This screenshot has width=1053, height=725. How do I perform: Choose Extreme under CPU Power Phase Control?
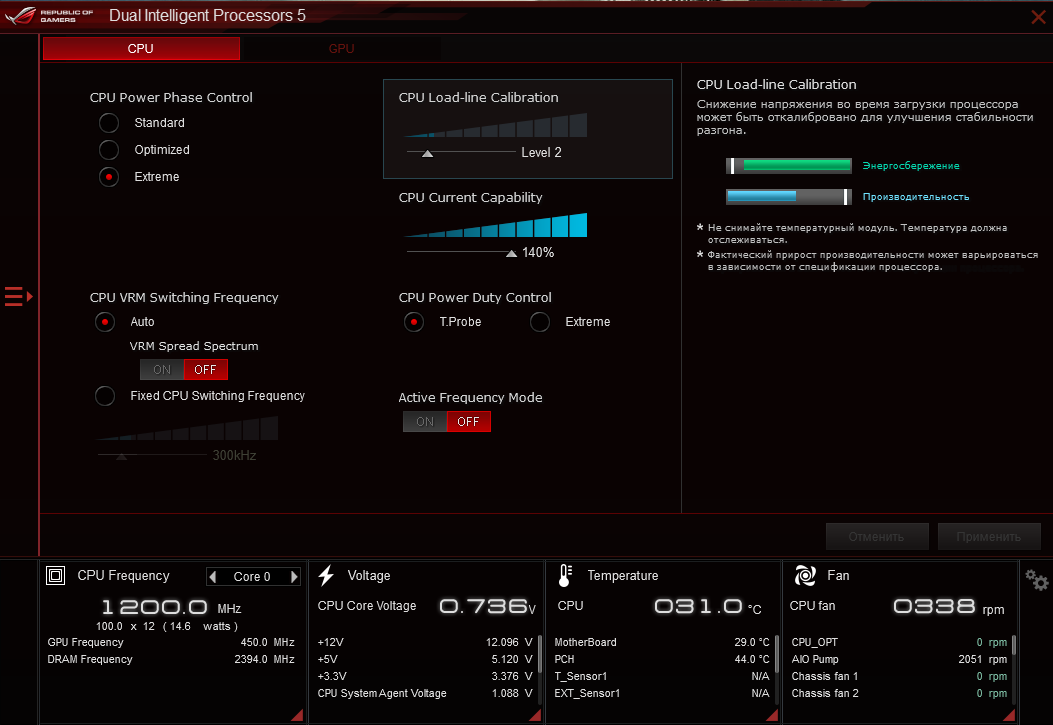tap(109, 177)
